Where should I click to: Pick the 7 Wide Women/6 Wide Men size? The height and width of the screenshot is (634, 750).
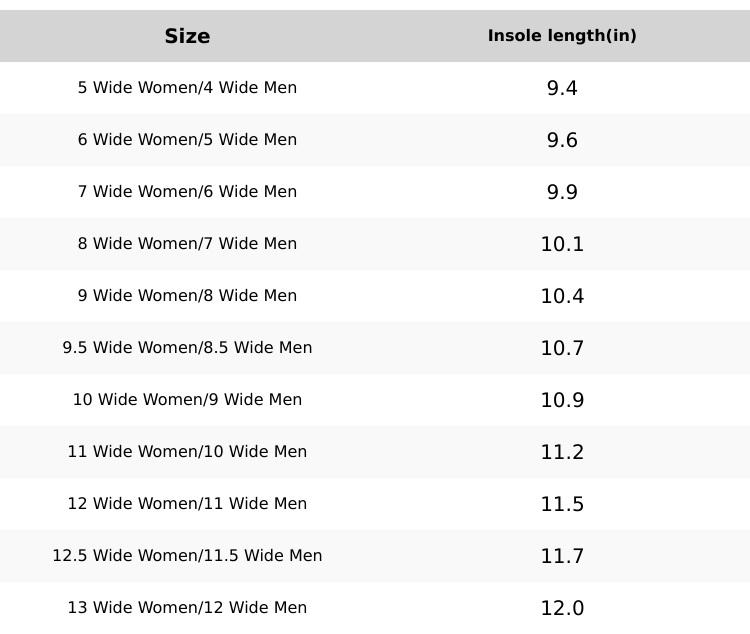tap(187, 192)
